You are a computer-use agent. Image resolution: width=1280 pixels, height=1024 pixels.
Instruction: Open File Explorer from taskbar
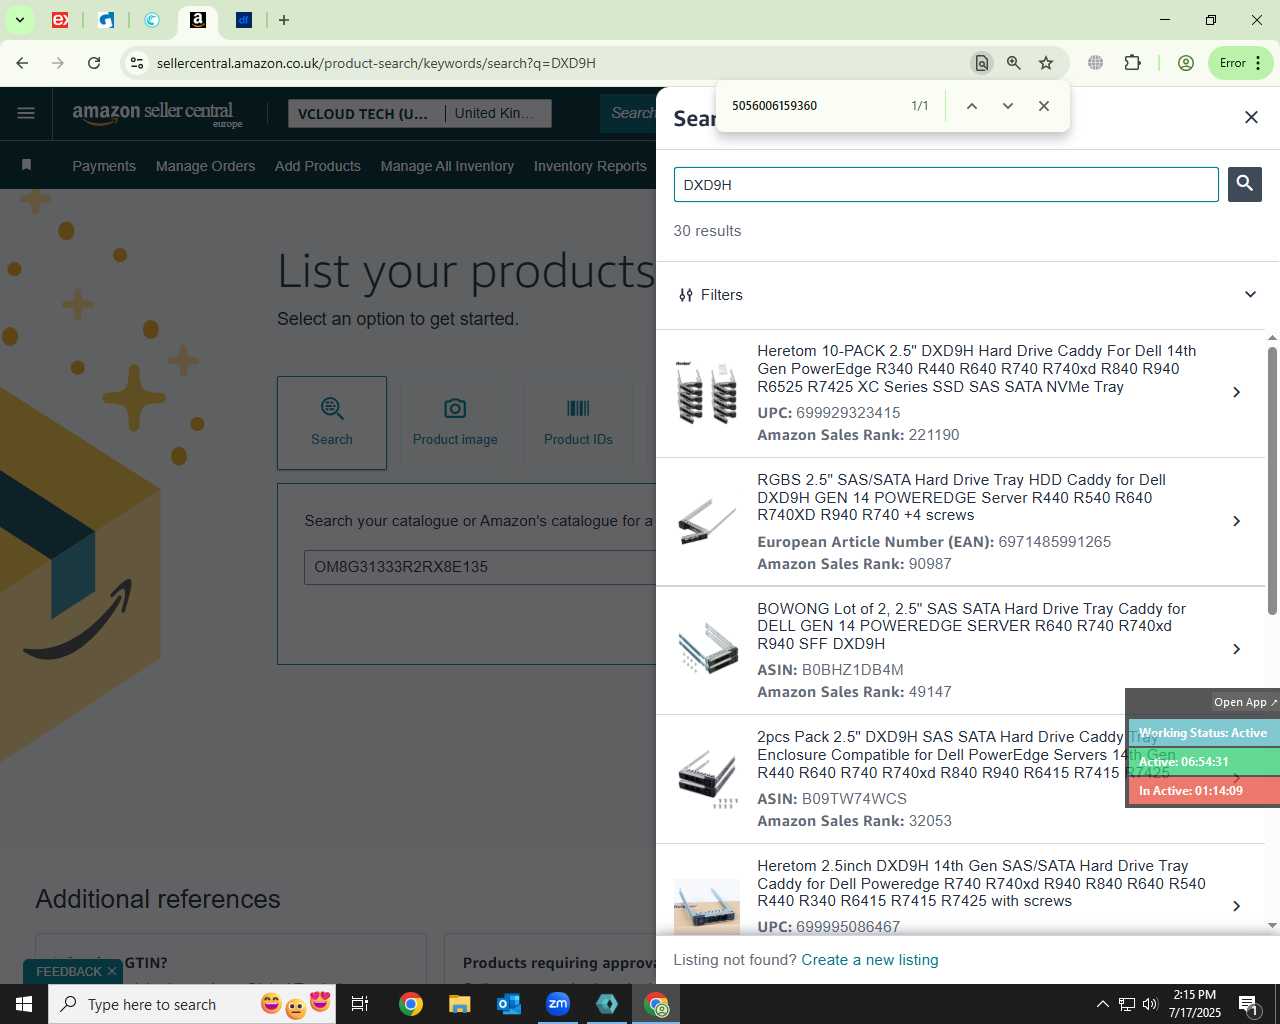click(459, 1004)
